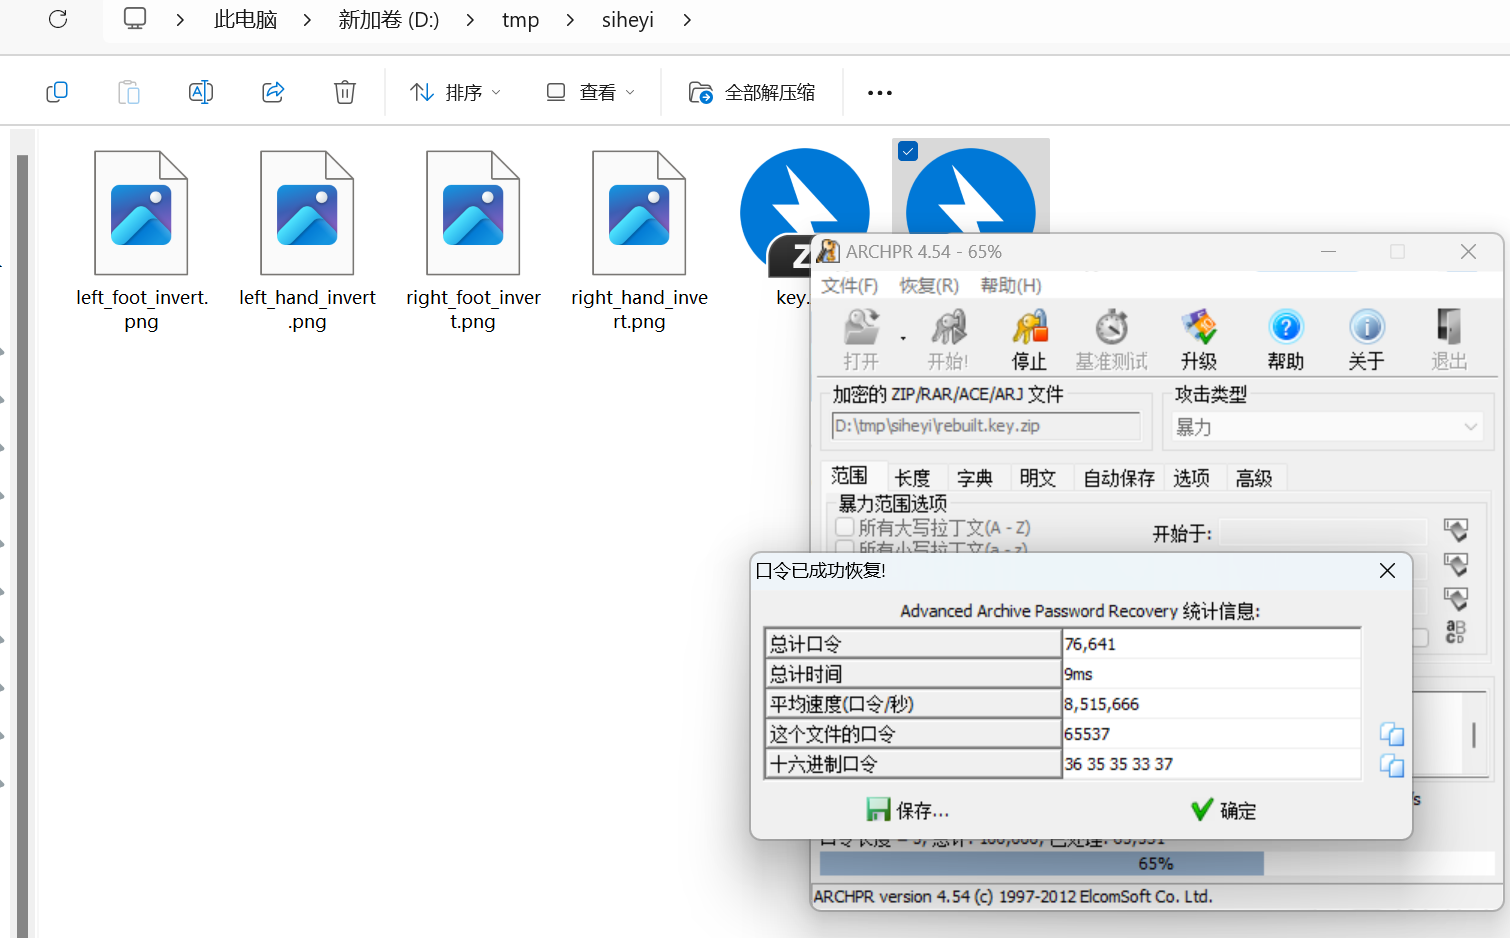The image size is (1510, 938).
Task: Go to 新加卷 (D:) in the breadcrumb
Action: tap(389, 20)
